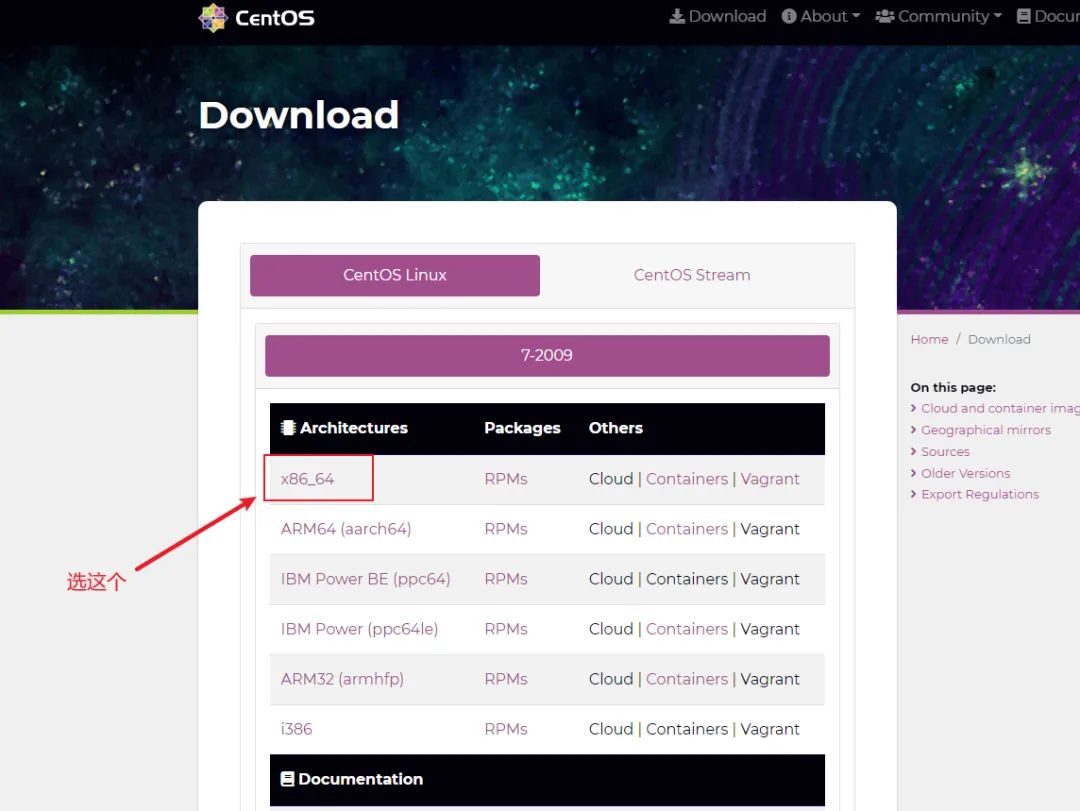
Task: Open Containers in the ARM32 row
Action: tap(687, 679)
